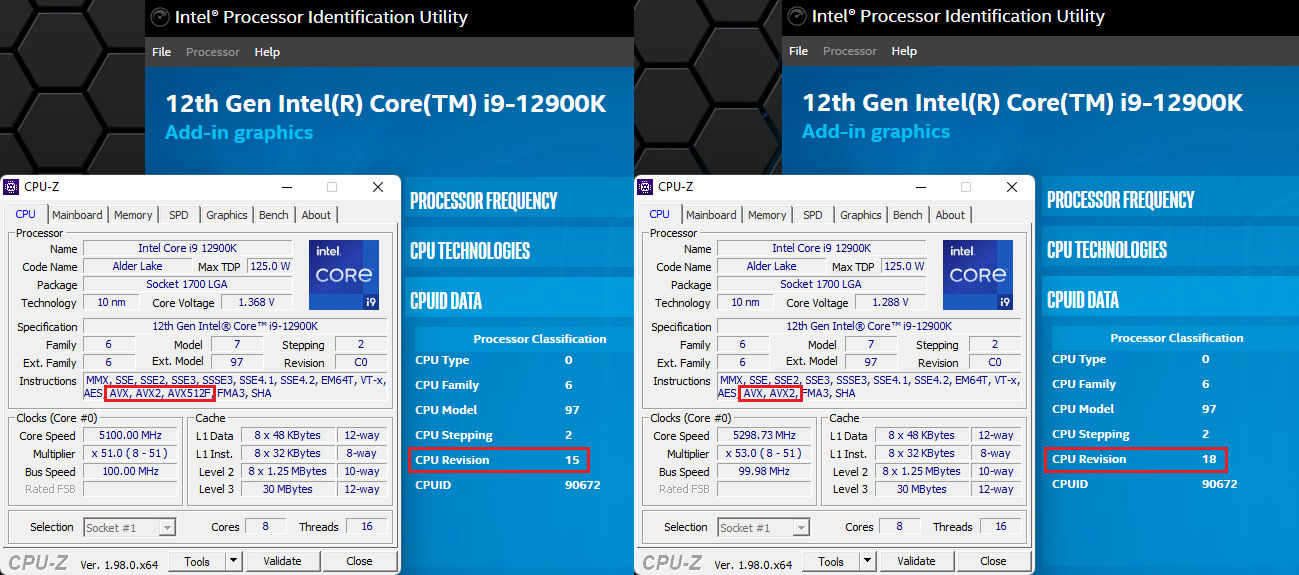Expand CPU TECHNOLOGIES section above CPU Revision 15
The image size is (1299, 575).
pyautogui.click(x=470, y=251)
